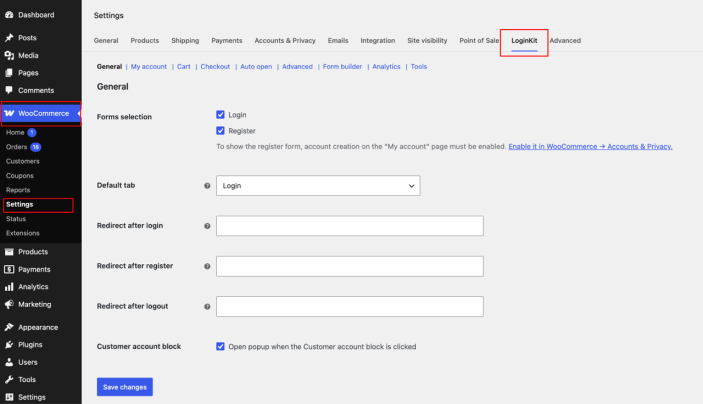The image size is (703, 404).
Task: Click the Marketing megaphone icon
Action: pyautogui.click(x=9, y=304)
